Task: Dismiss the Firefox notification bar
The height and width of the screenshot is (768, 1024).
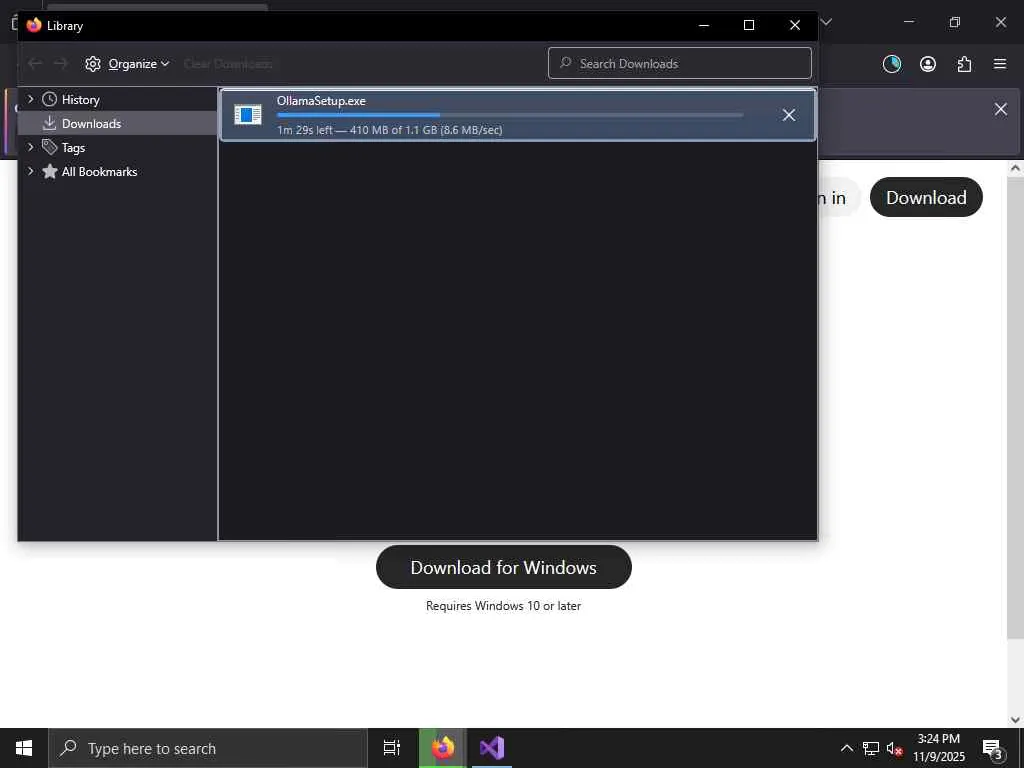Action: 1000,109
